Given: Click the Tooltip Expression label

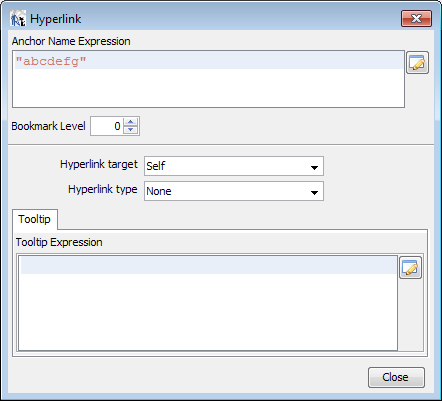Looking at the screenshot, I should coord(59,242).
